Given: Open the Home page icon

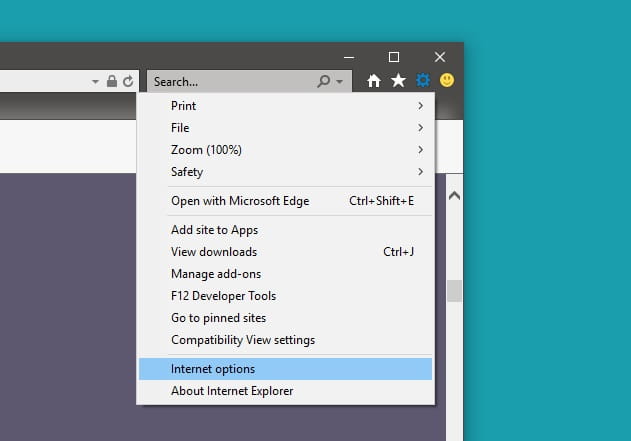Looking at the screenshot, I should point(374,81).
